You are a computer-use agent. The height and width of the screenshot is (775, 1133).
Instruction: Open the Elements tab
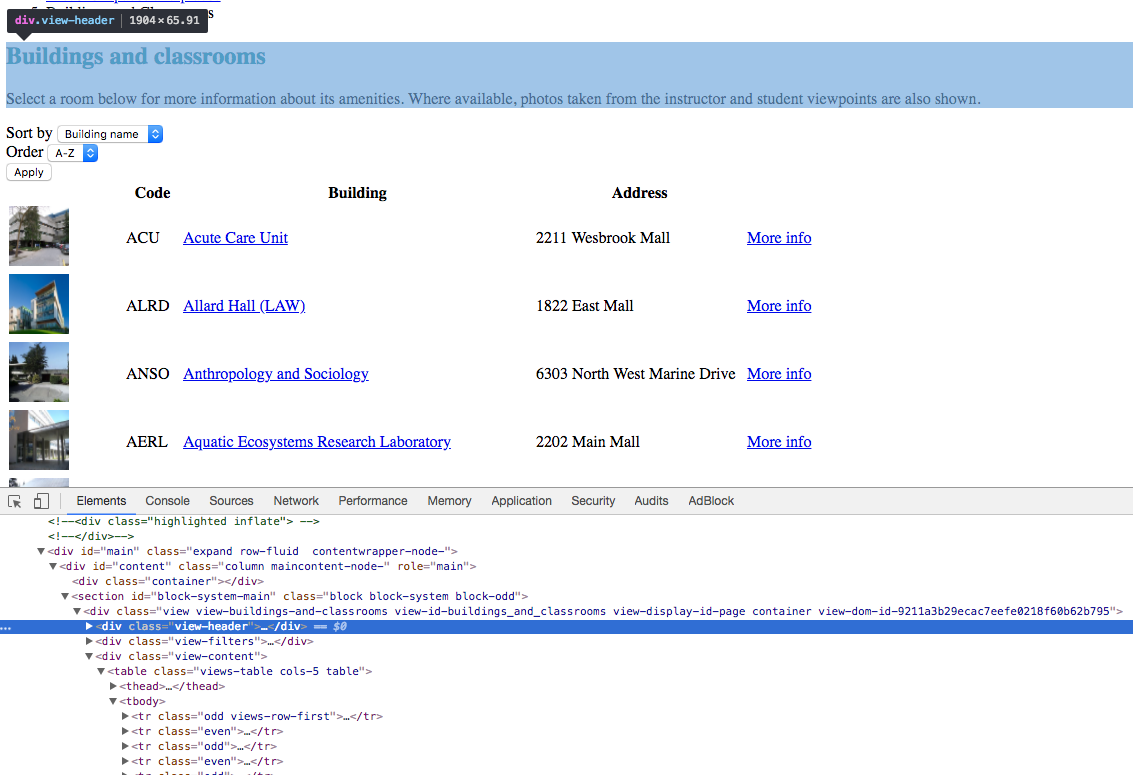(x=101, y=501)
